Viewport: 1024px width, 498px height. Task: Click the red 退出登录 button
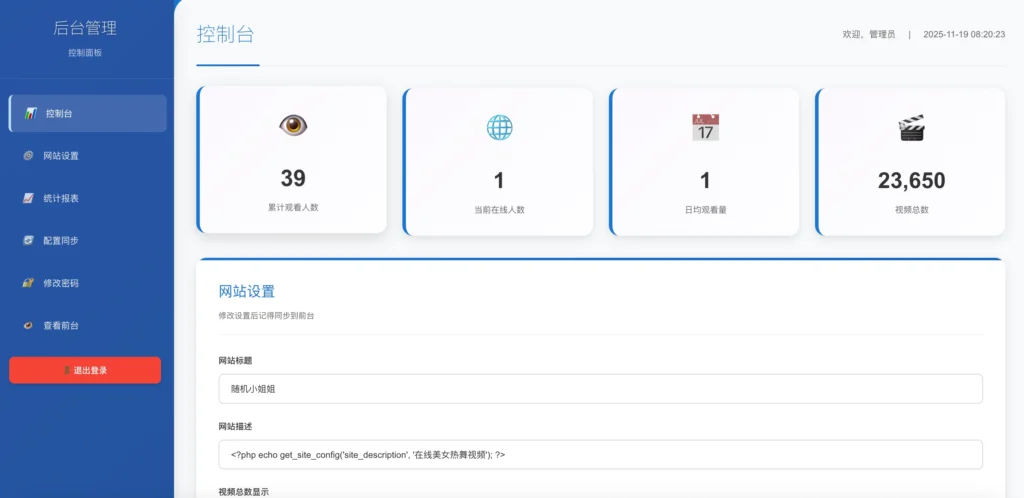point(85,370)
